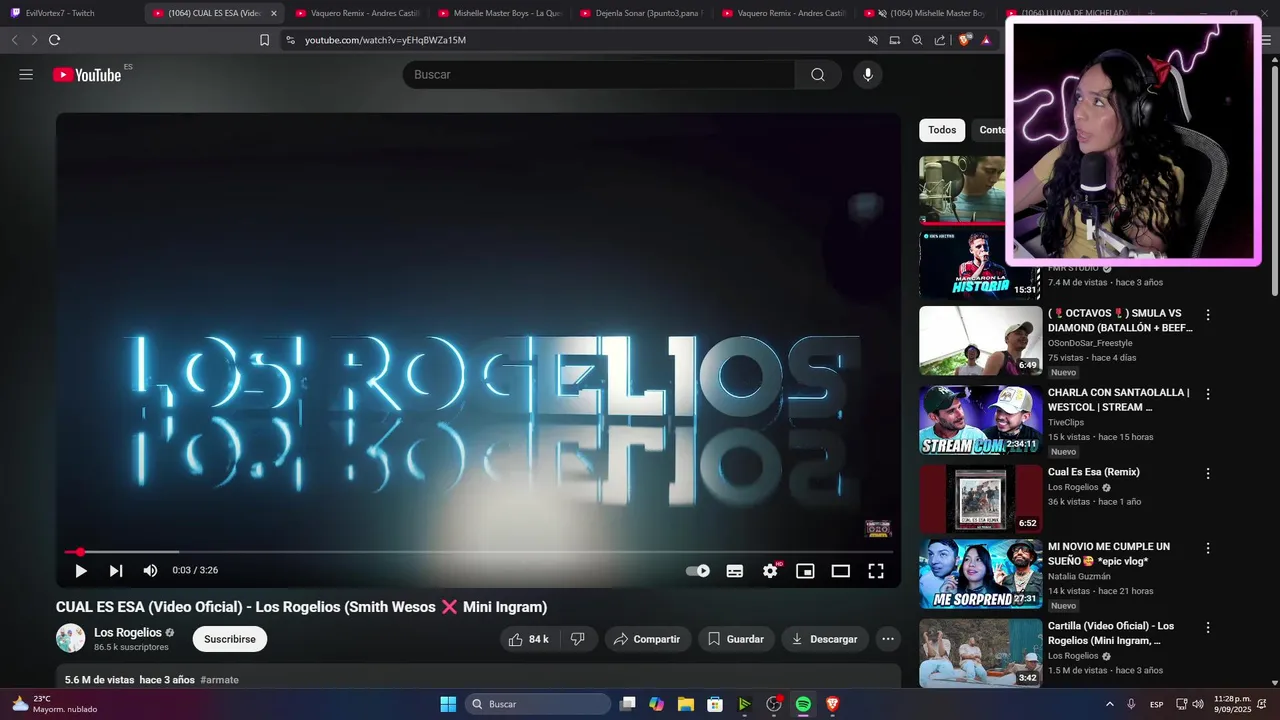Screen dimensions: 1280x720
Task: Open options for Cual Es Esa (Remix)
Action: 1208,473
